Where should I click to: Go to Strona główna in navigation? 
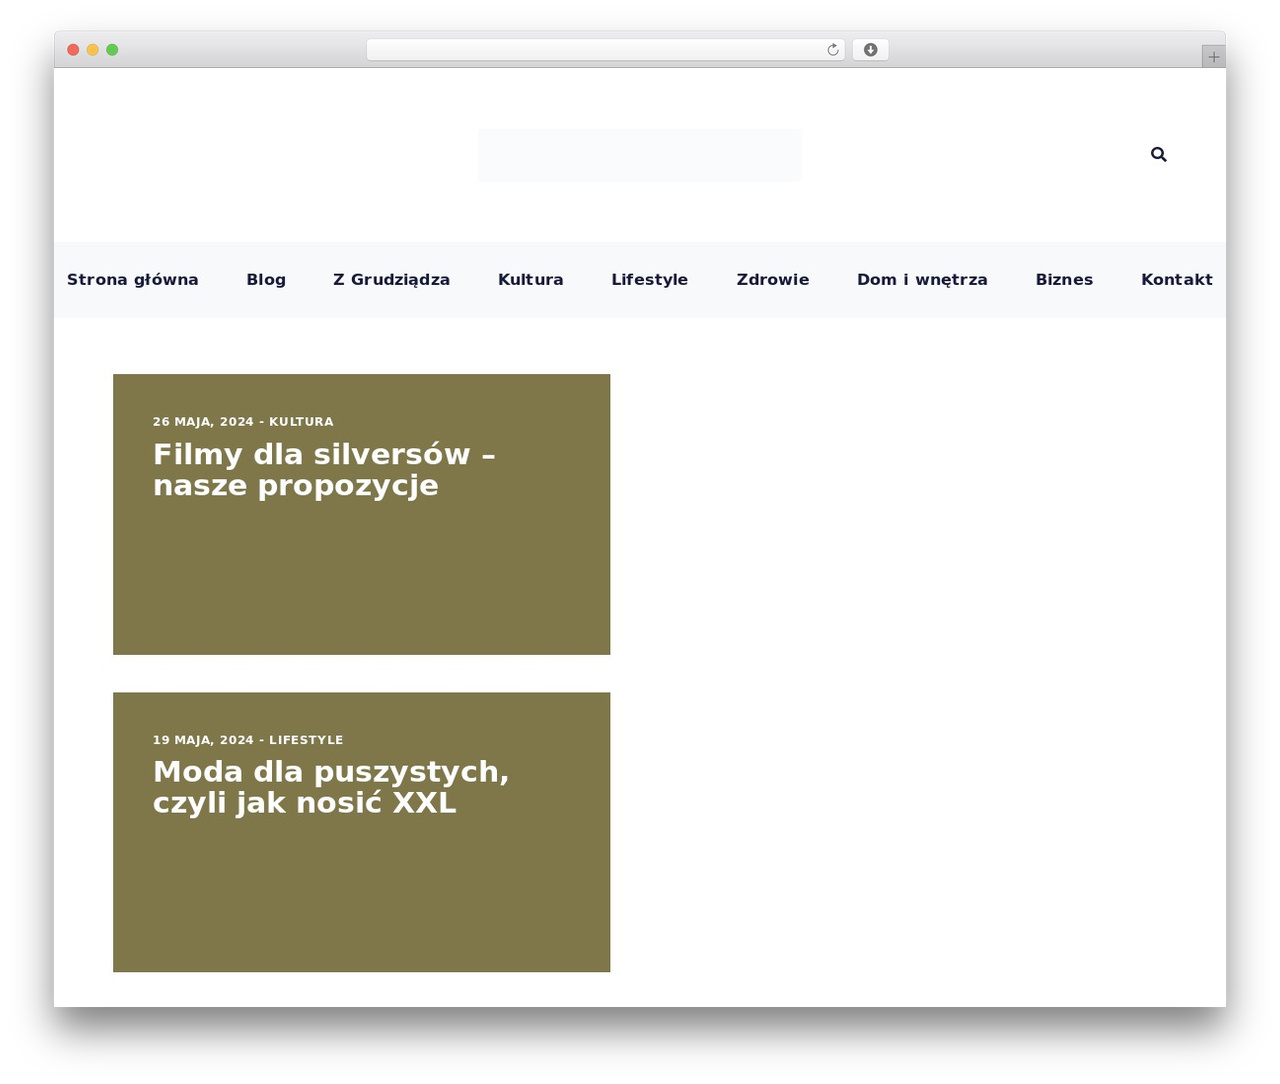pyautogui.click(x=133, y=280)
